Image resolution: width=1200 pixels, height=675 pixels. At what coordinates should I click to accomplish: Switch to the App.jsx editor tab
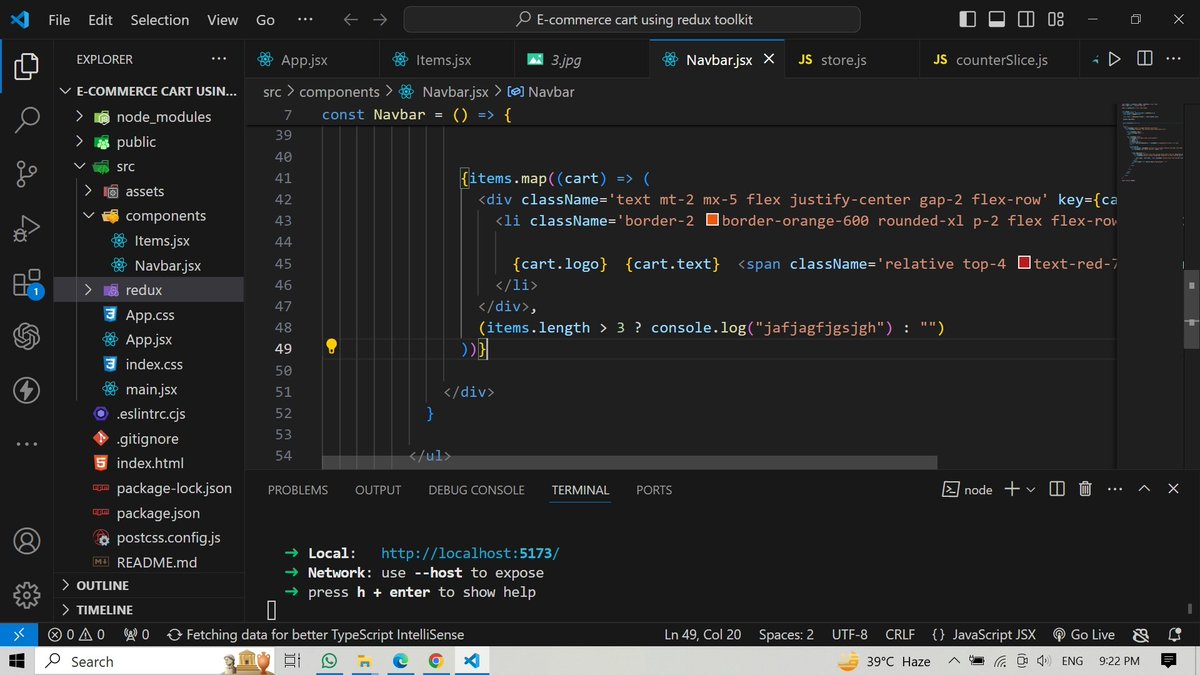[312, 60]
